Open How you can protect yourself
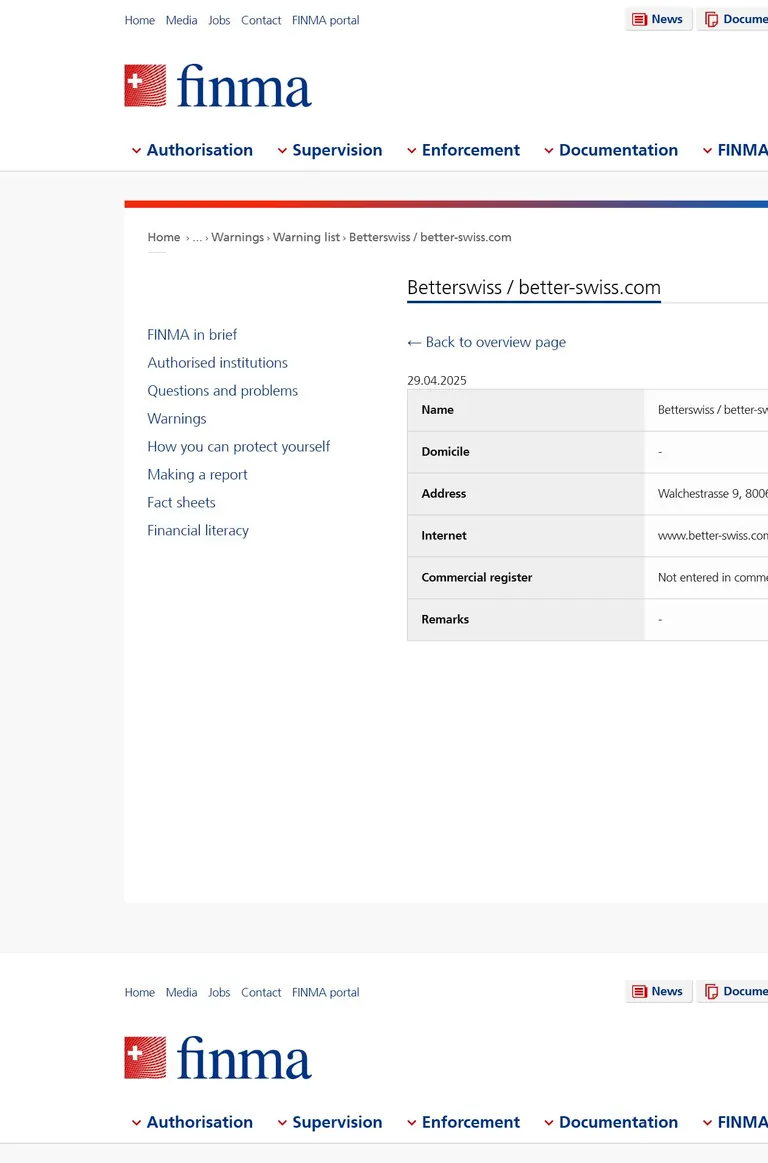Viewport: 768px width, 1163px height. [x=239, y=447]
